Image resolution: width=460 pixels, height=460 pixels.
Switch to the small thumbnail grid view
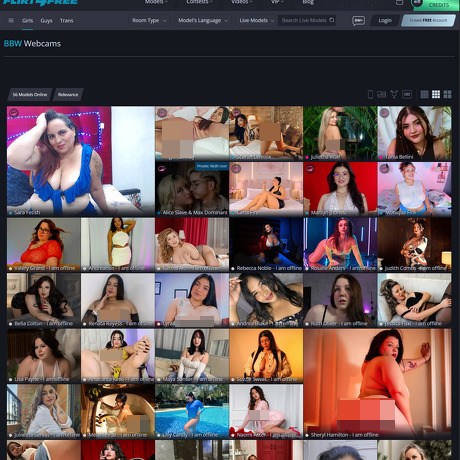(424, 94)
